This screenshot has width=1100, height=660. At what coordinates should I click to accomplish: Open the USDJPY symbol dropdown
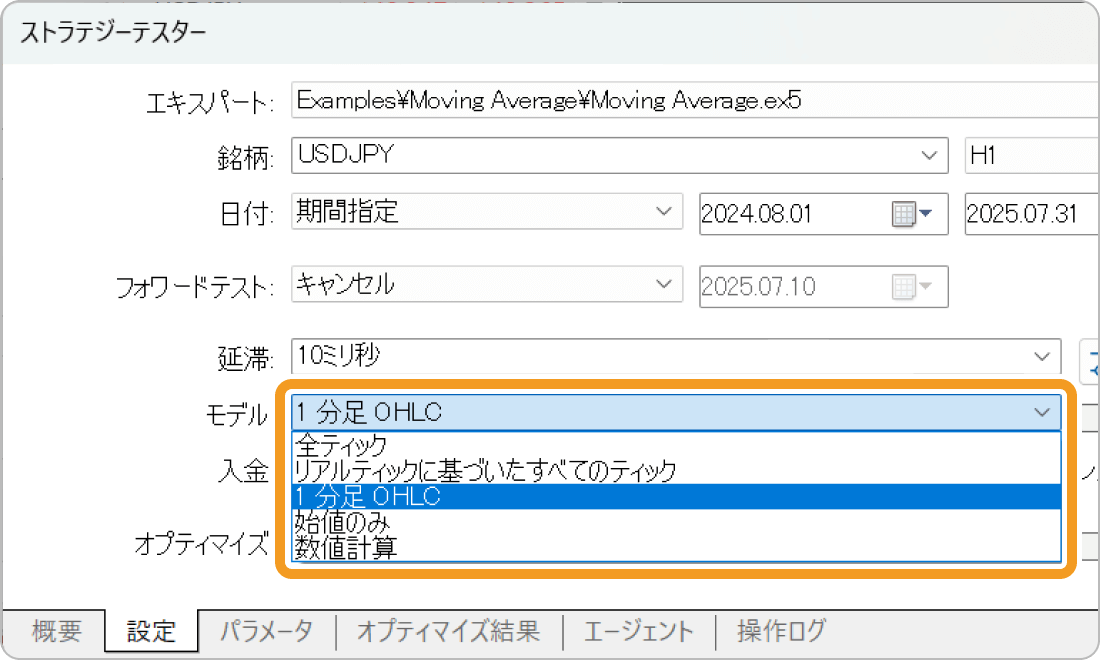click(x=930, y=155)
